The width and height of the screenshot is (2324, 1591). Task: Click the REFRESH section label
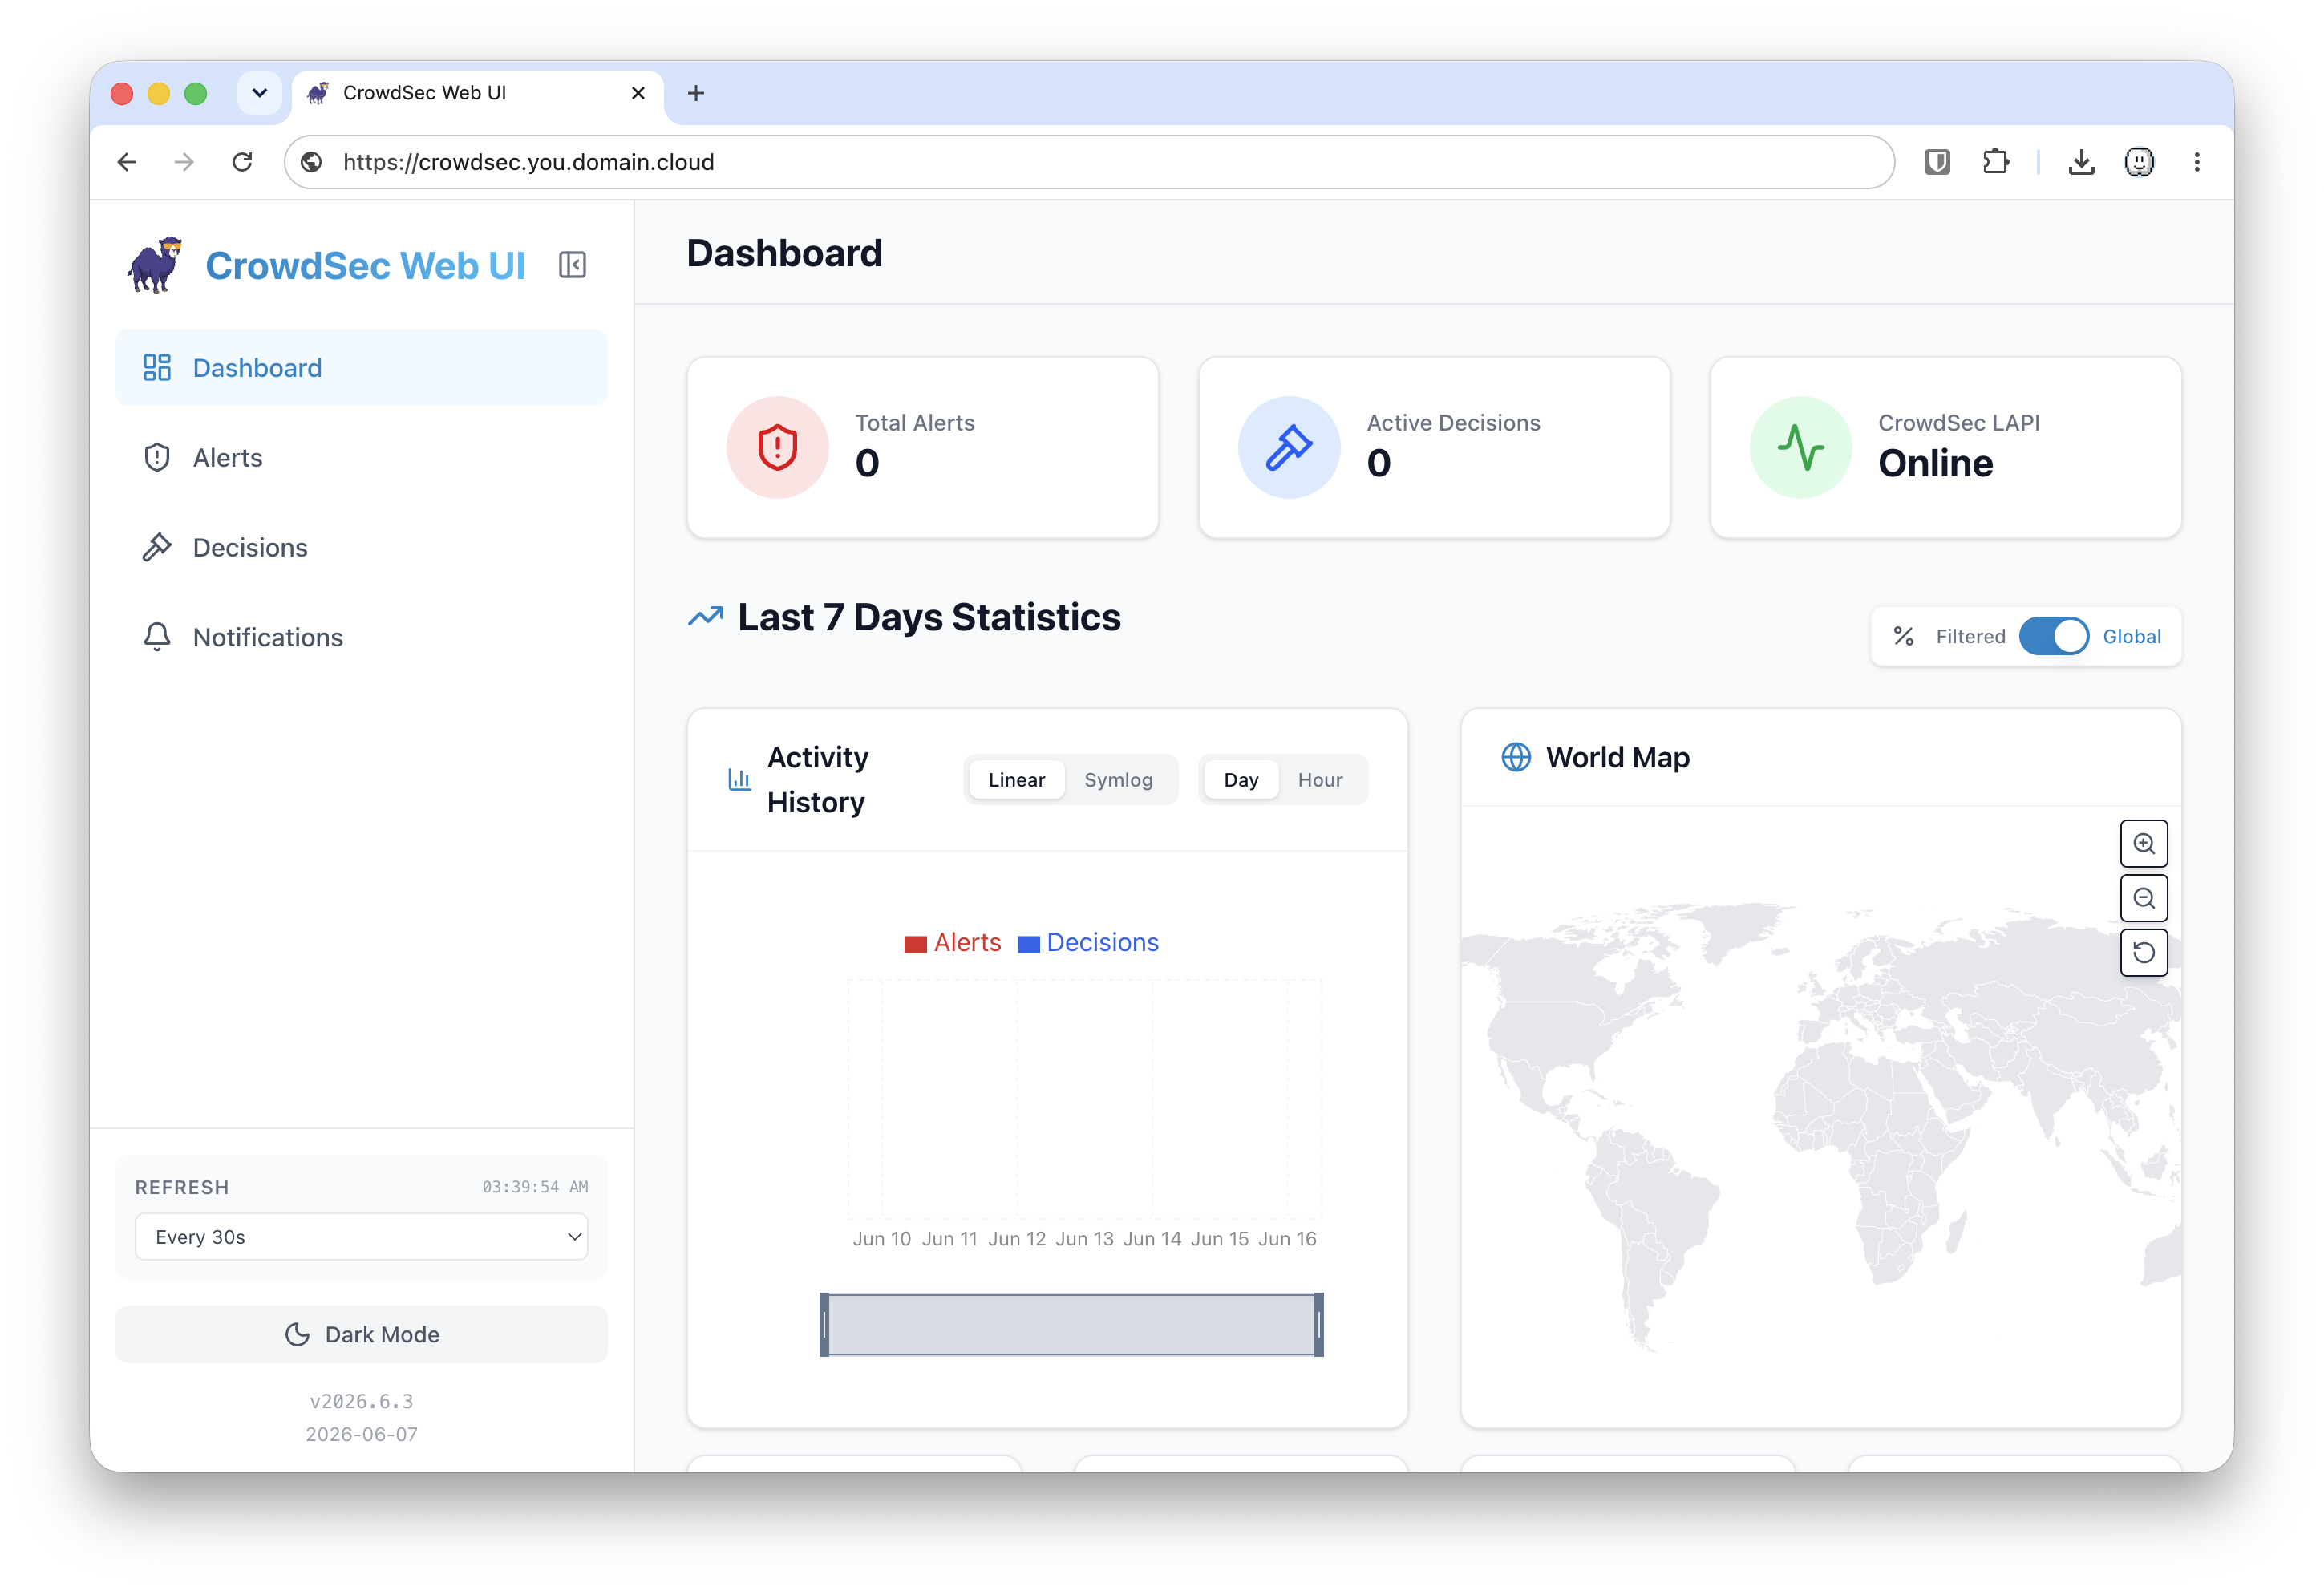(182, 1187)
